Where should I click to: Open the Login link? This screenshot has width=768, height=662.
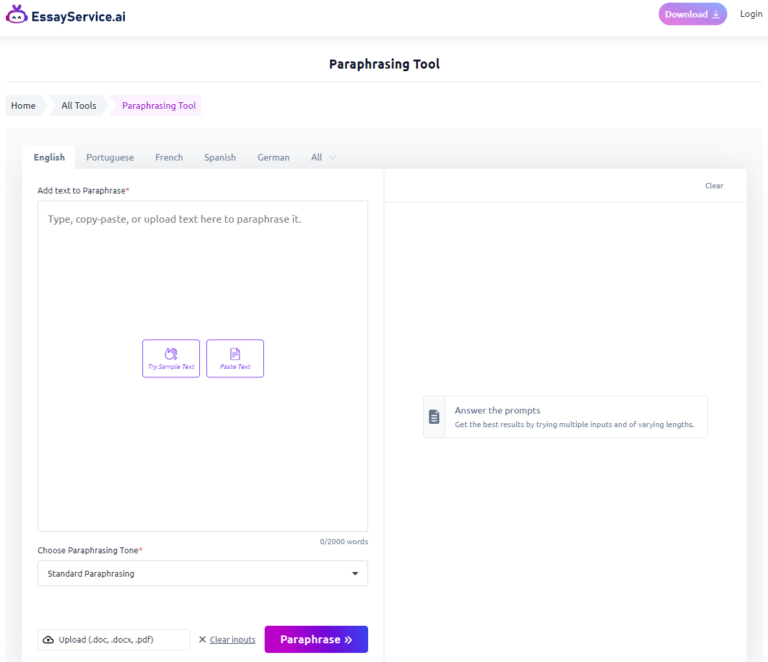click(x=750, y=14)
